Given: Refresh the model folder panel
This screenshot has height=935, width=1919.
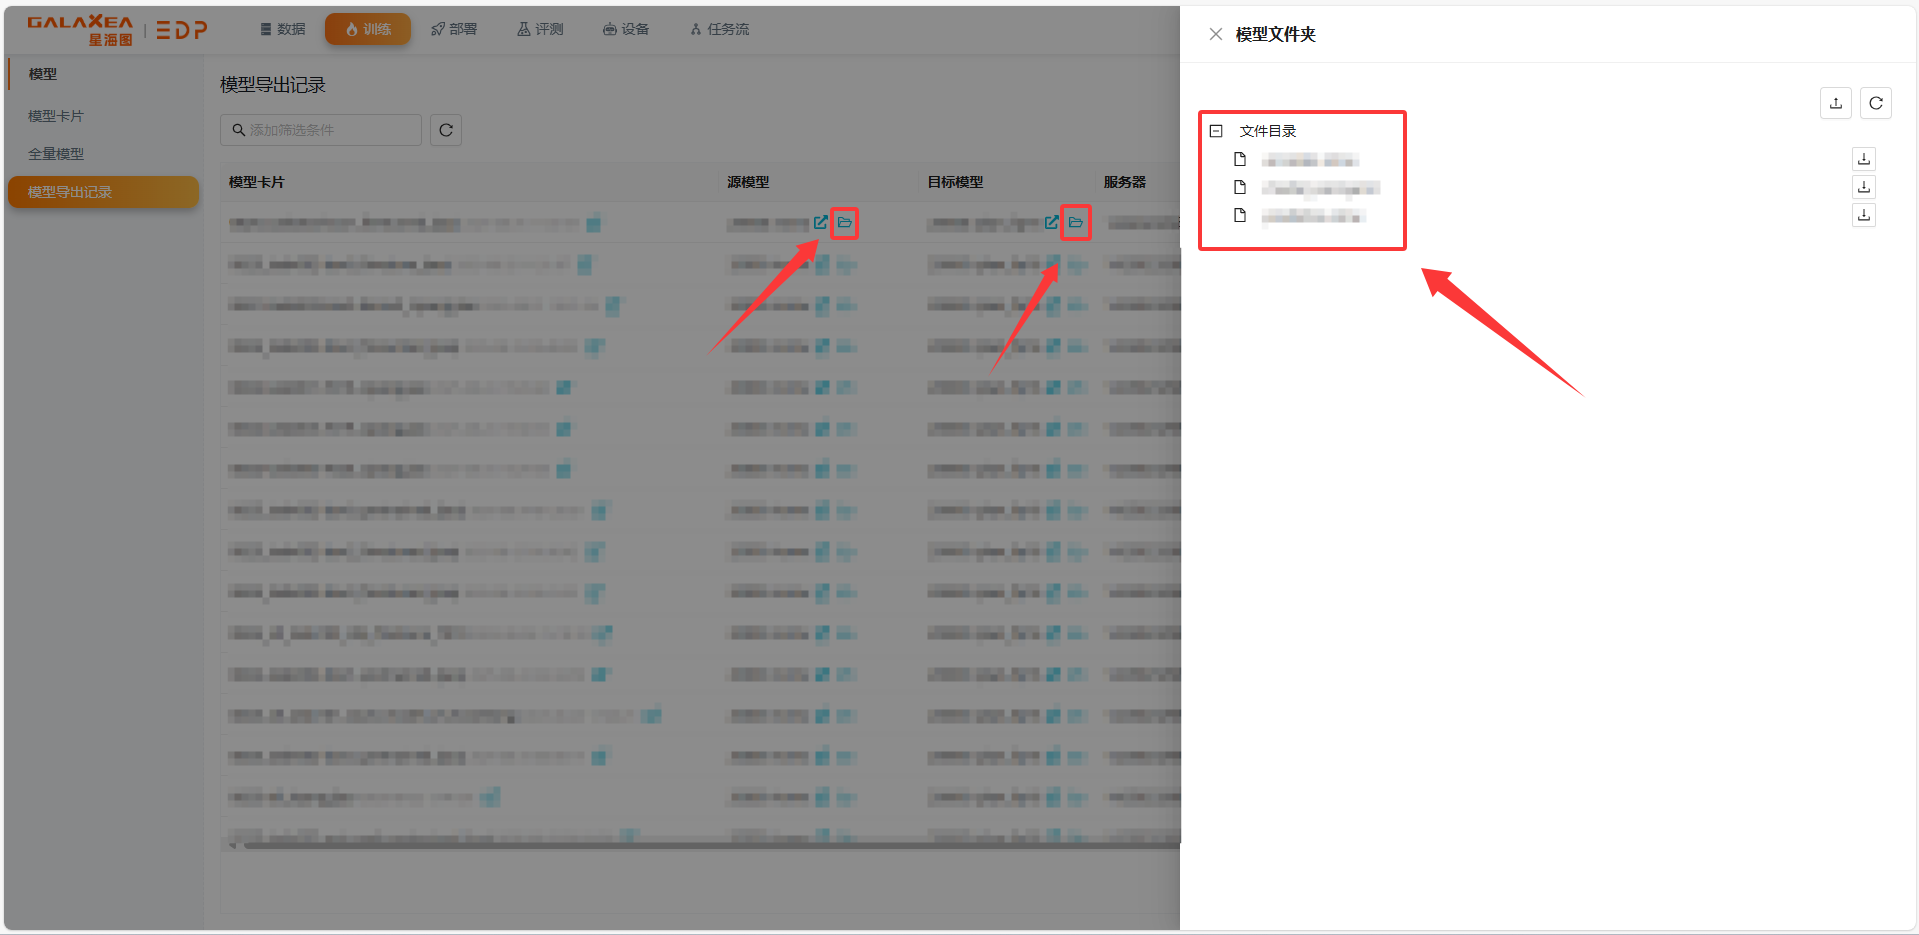Looking at the screenshot, I should 1875,103.
